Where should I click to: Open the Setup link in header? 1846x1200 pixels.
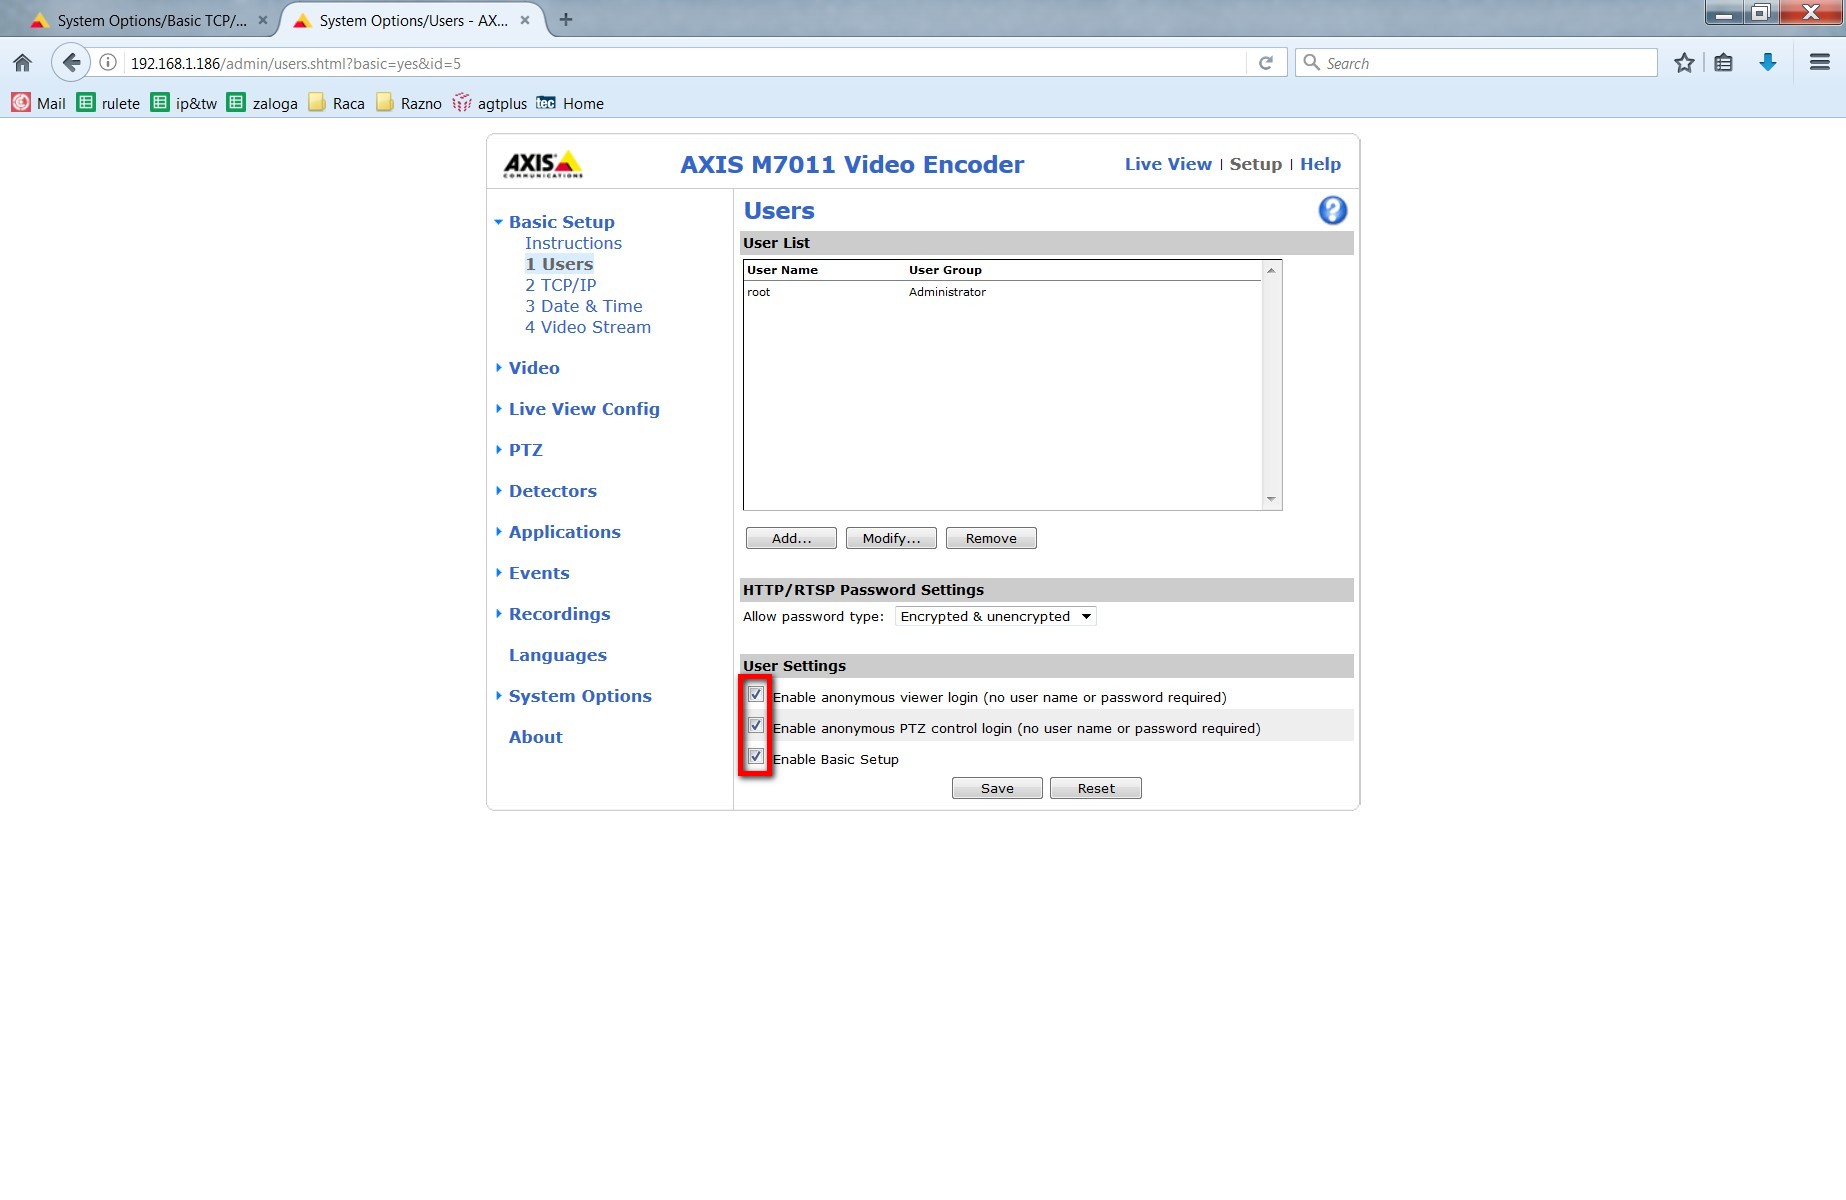1255,164
